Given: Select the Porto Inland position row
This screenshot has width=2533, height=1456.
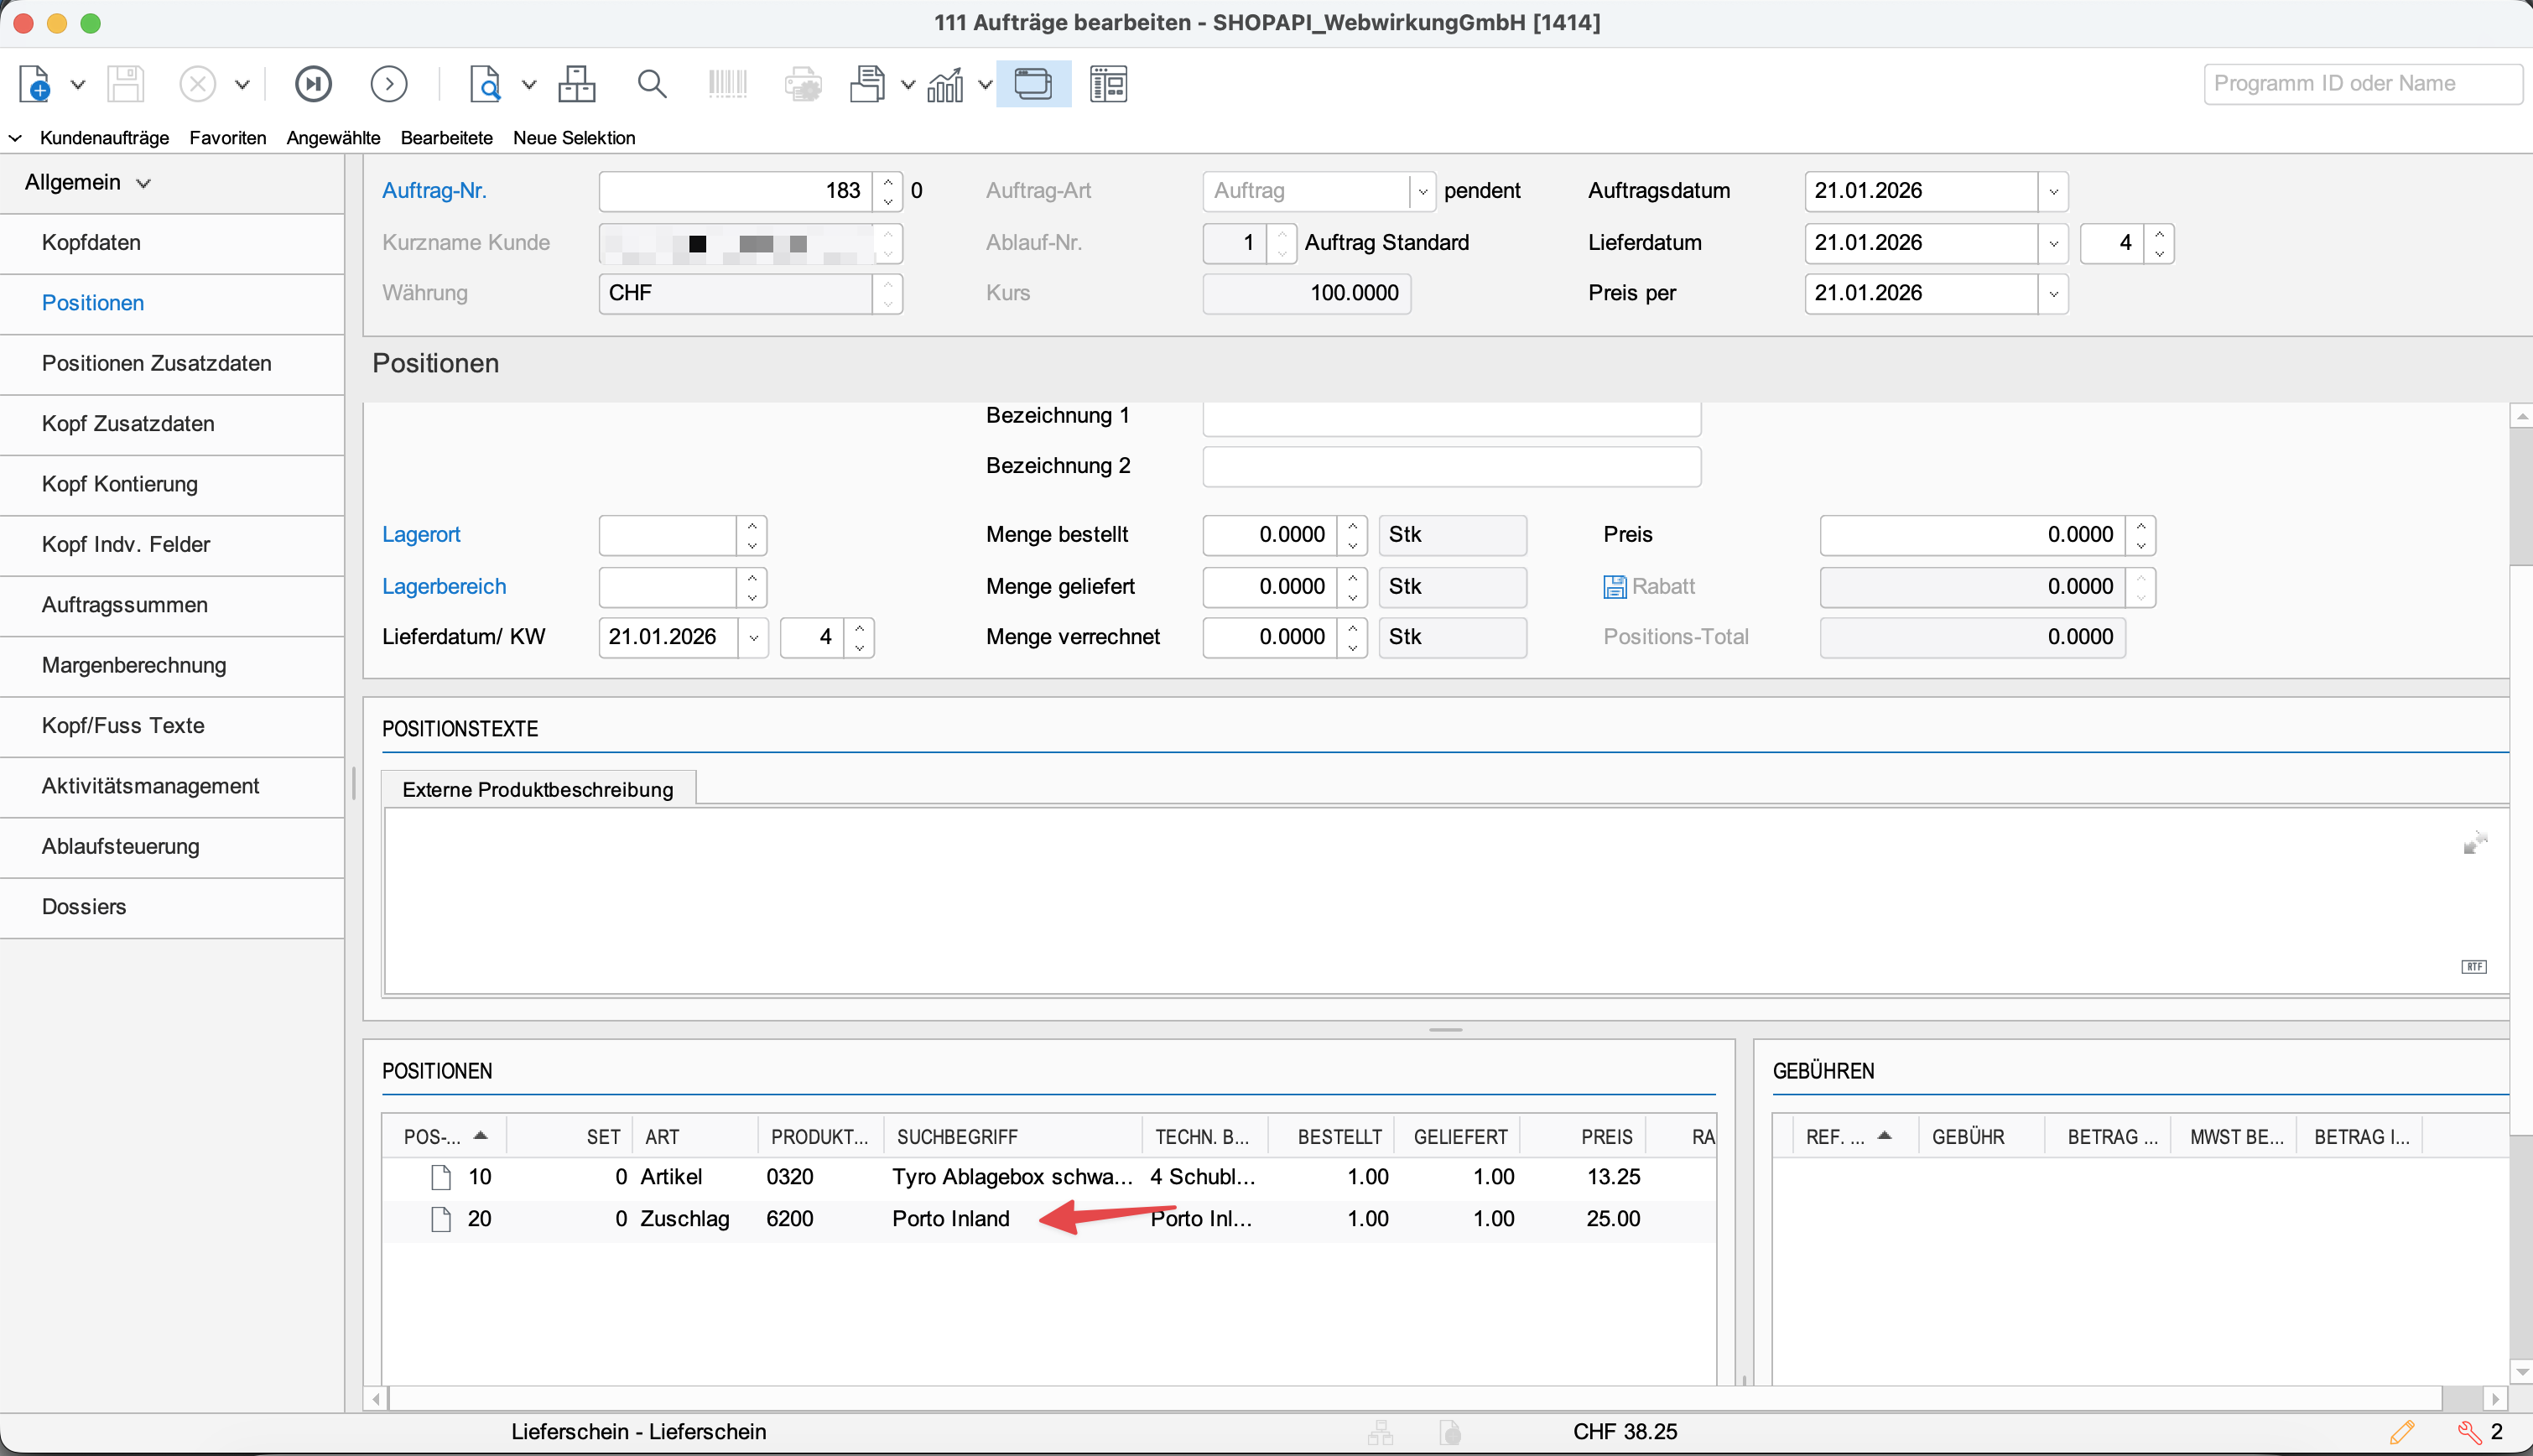Looking at the screenshot, I should click(x=950, y=1218).
